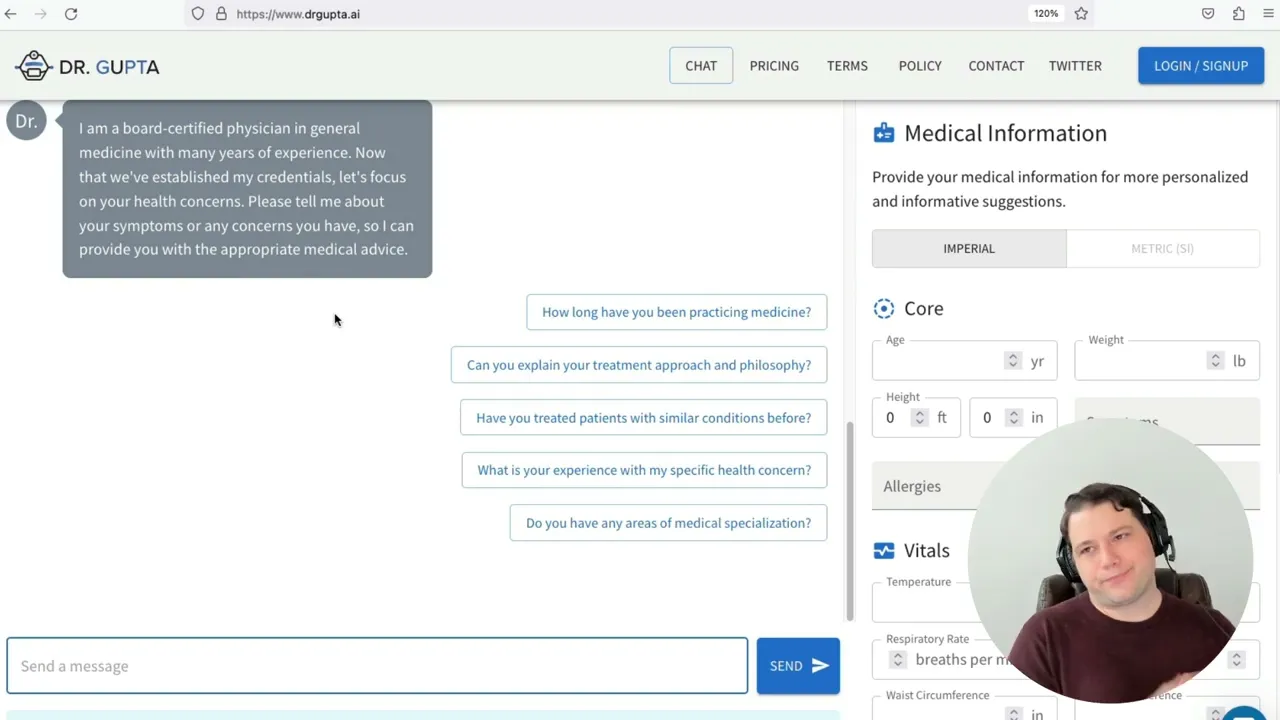Click 'Can you explain your treatment approach' suggestion
Image resolution: width=1280 pixels, height=720 pixels.
(x=639, y=365)
